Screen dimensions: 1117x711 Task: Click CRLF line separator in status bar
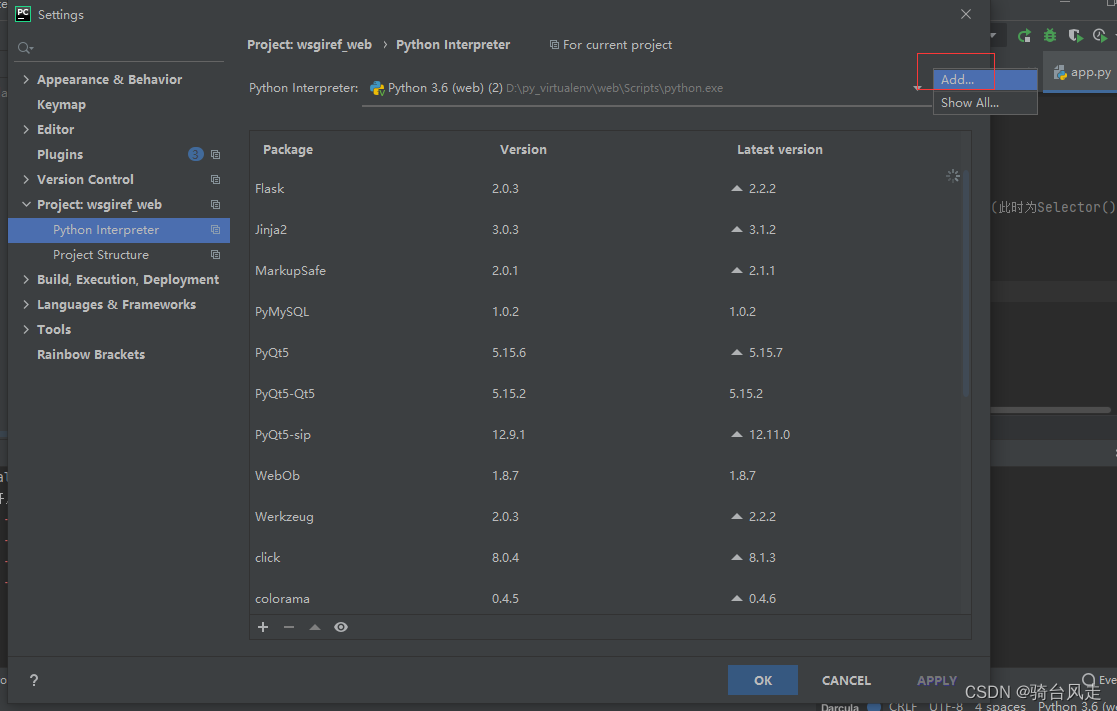point(903,706)
